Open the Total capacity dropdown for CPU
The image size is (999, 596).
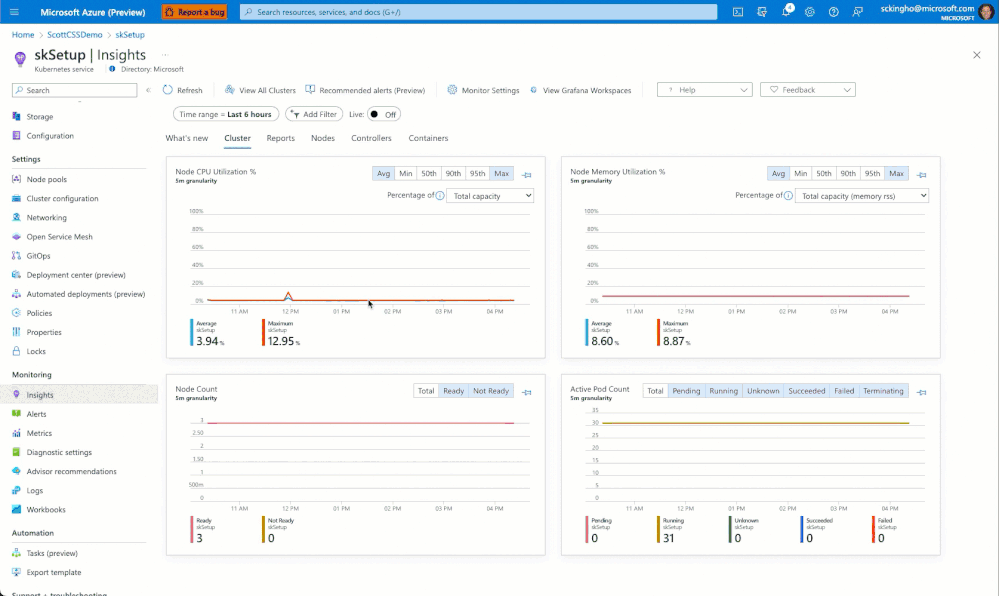coord(490,196)
